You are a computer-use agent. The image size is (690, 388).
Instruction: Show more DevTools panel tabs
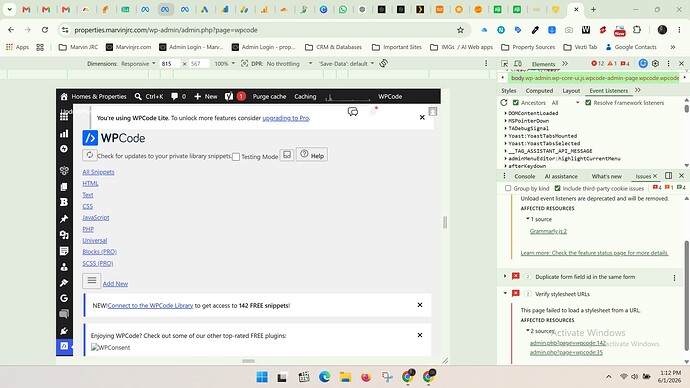click(565, 64)
